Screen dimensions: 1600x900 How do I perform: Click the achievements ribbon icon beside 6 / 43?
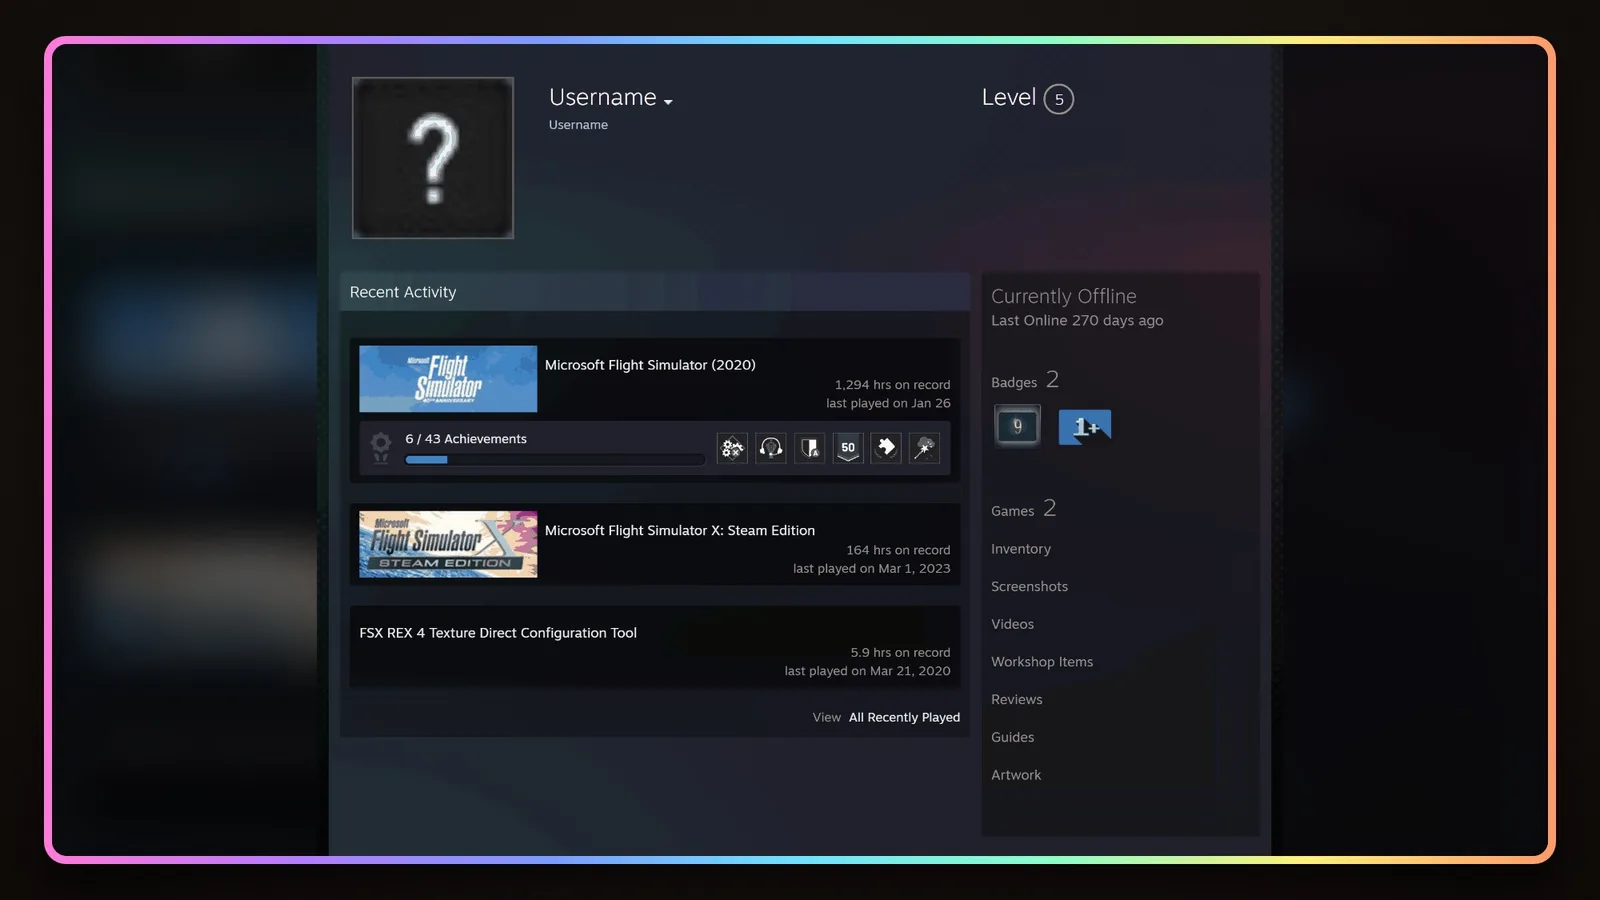(381, 447)
